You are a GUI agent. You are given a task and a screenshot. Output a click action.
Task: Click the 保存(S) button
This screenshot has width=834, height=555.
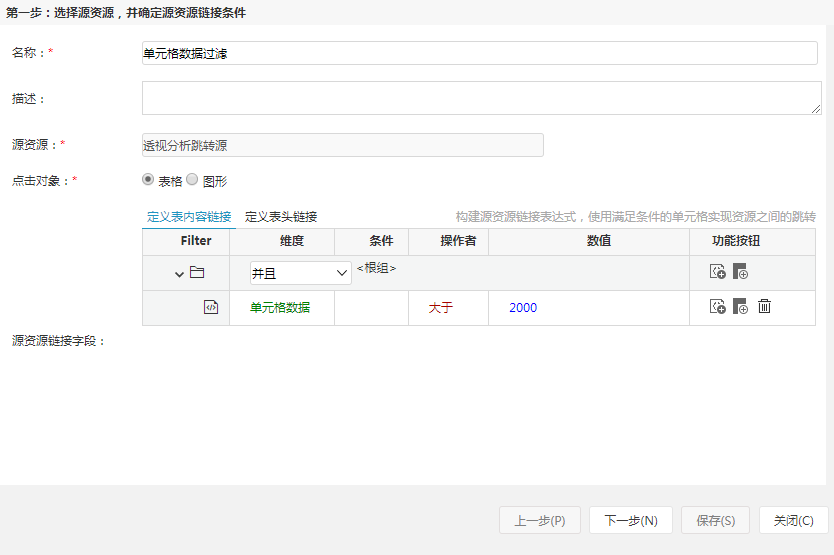715,520
